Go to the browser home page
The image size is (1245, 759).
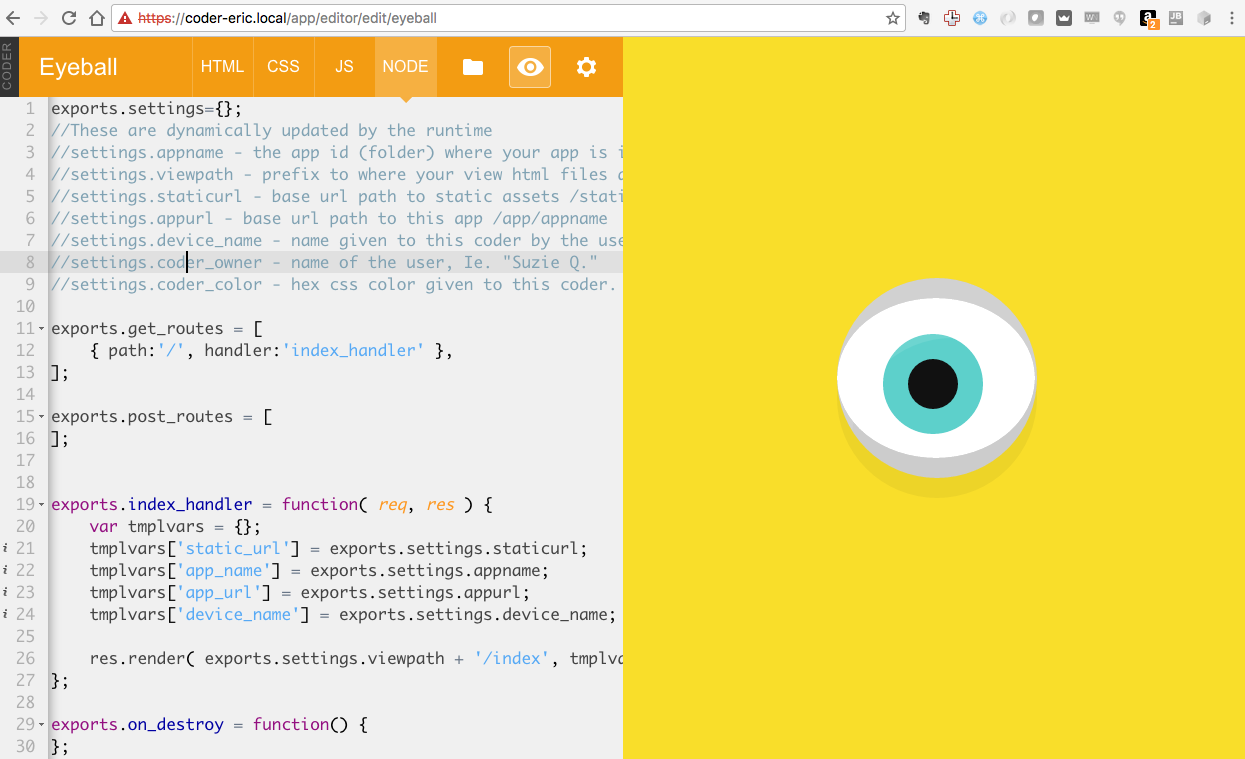[95, 17]
